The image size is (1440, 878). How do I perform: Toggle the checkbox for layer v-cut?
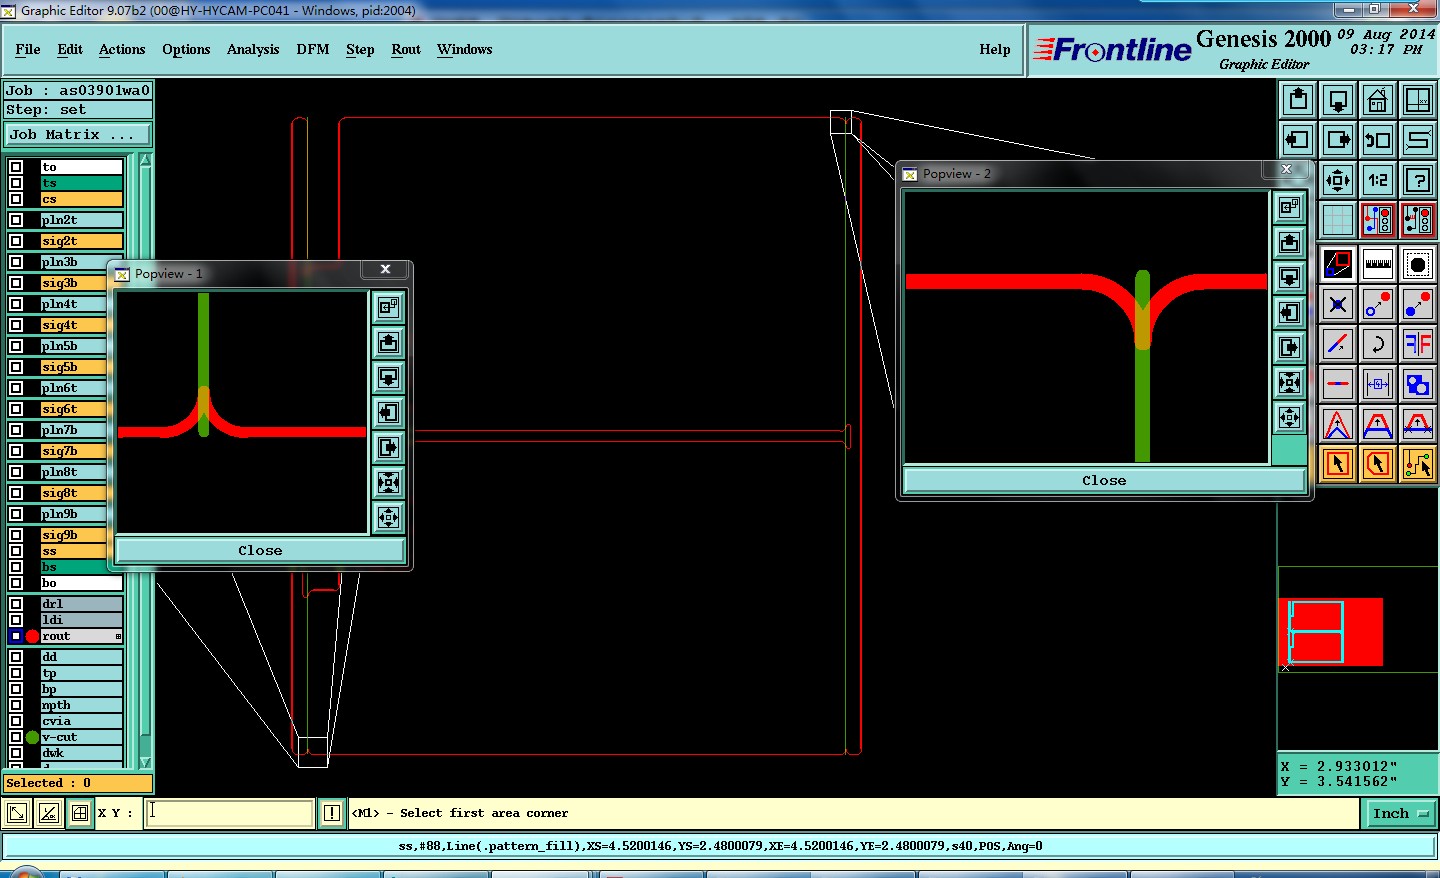point(16,737)
